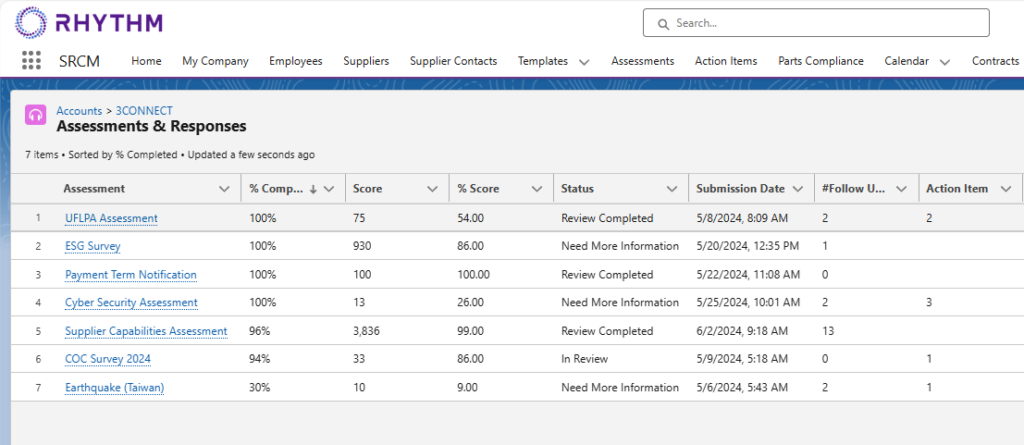Switch to the Parts Compliance tab
Screen dimensions: 1024x445
tap(820, 61)
